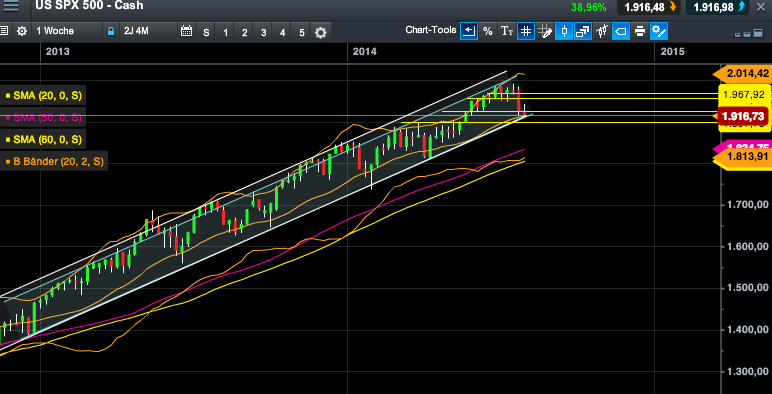Screen dimensions: 772x394
Task: Click the orange 2.014,42 price tag
Action: (x=741, y=74)
